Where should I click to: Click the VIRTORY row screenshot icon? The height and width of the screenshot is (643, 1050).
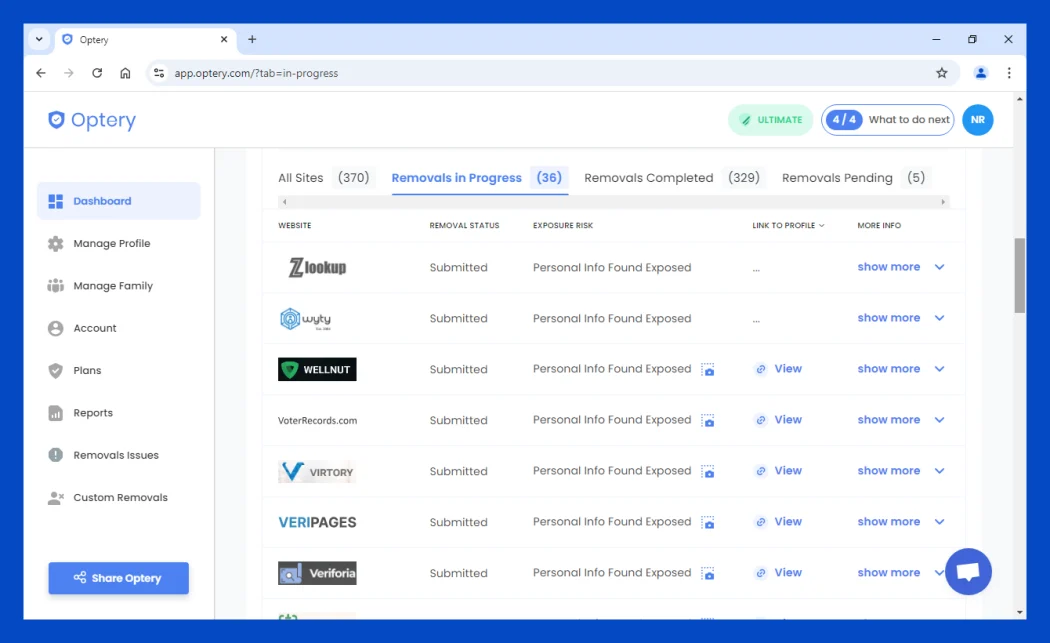pos(708,471)
